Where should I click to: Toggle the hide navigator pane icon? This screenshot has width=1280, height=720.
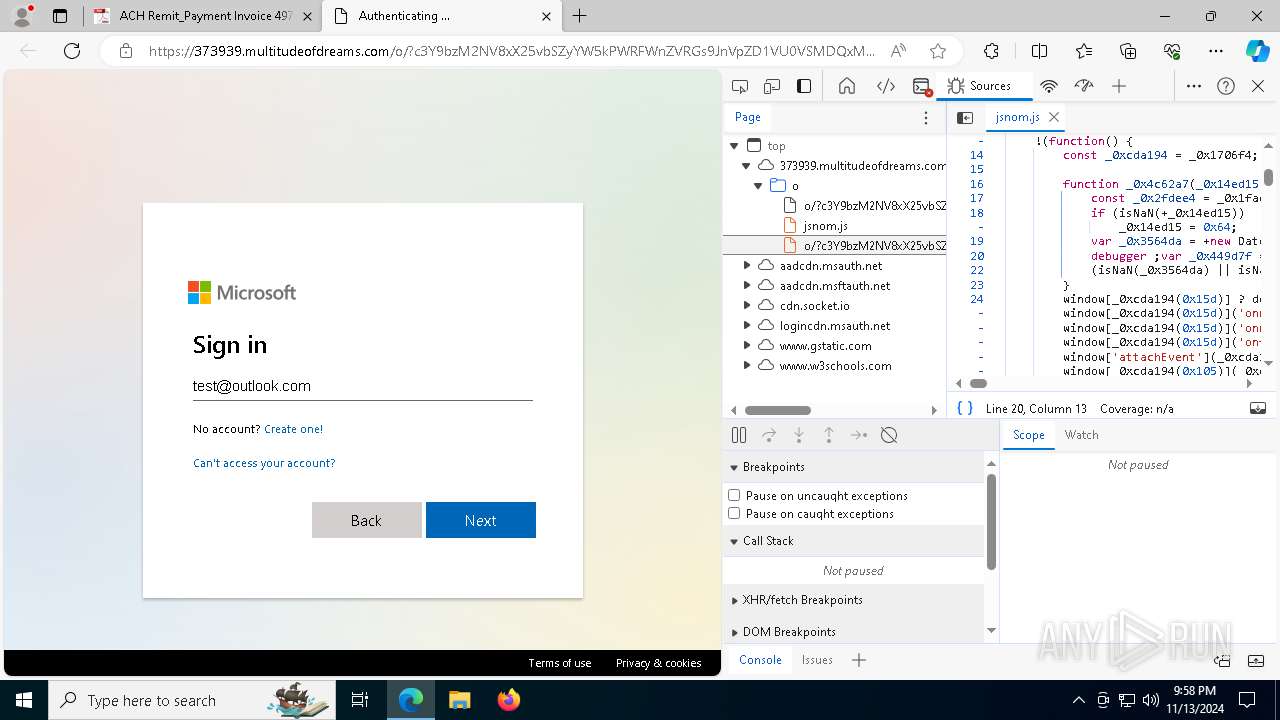[965, 117]
